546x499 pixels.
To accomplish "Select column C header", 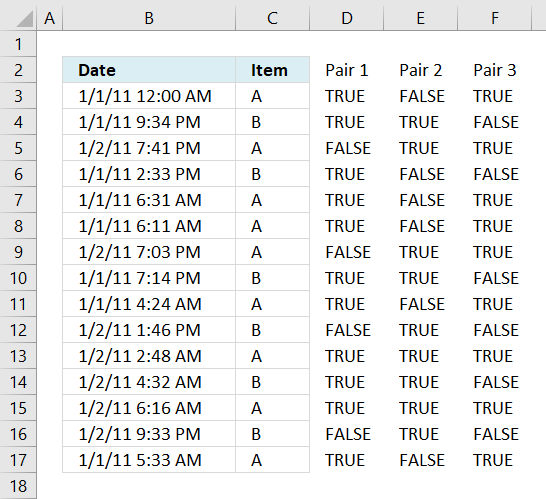I will pos(272,18).
